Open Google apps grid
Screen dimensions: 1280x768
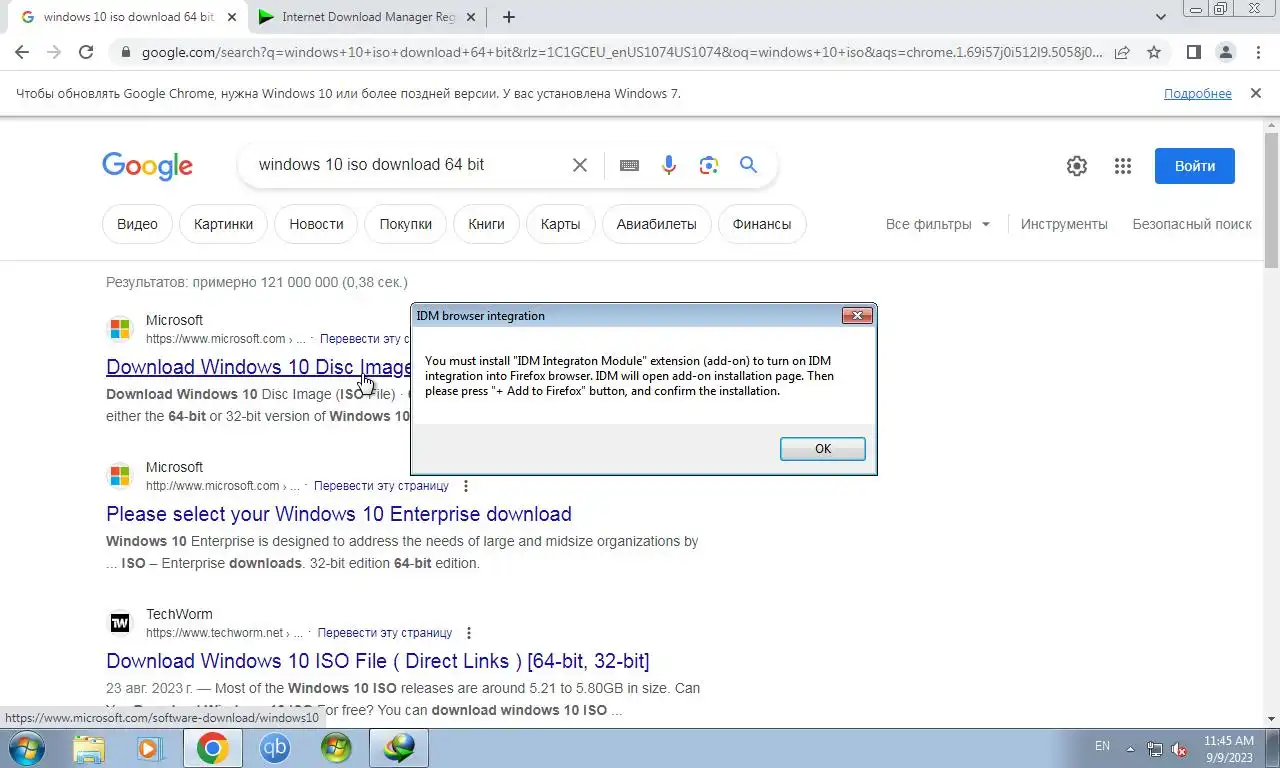[x=1122, y=166]
